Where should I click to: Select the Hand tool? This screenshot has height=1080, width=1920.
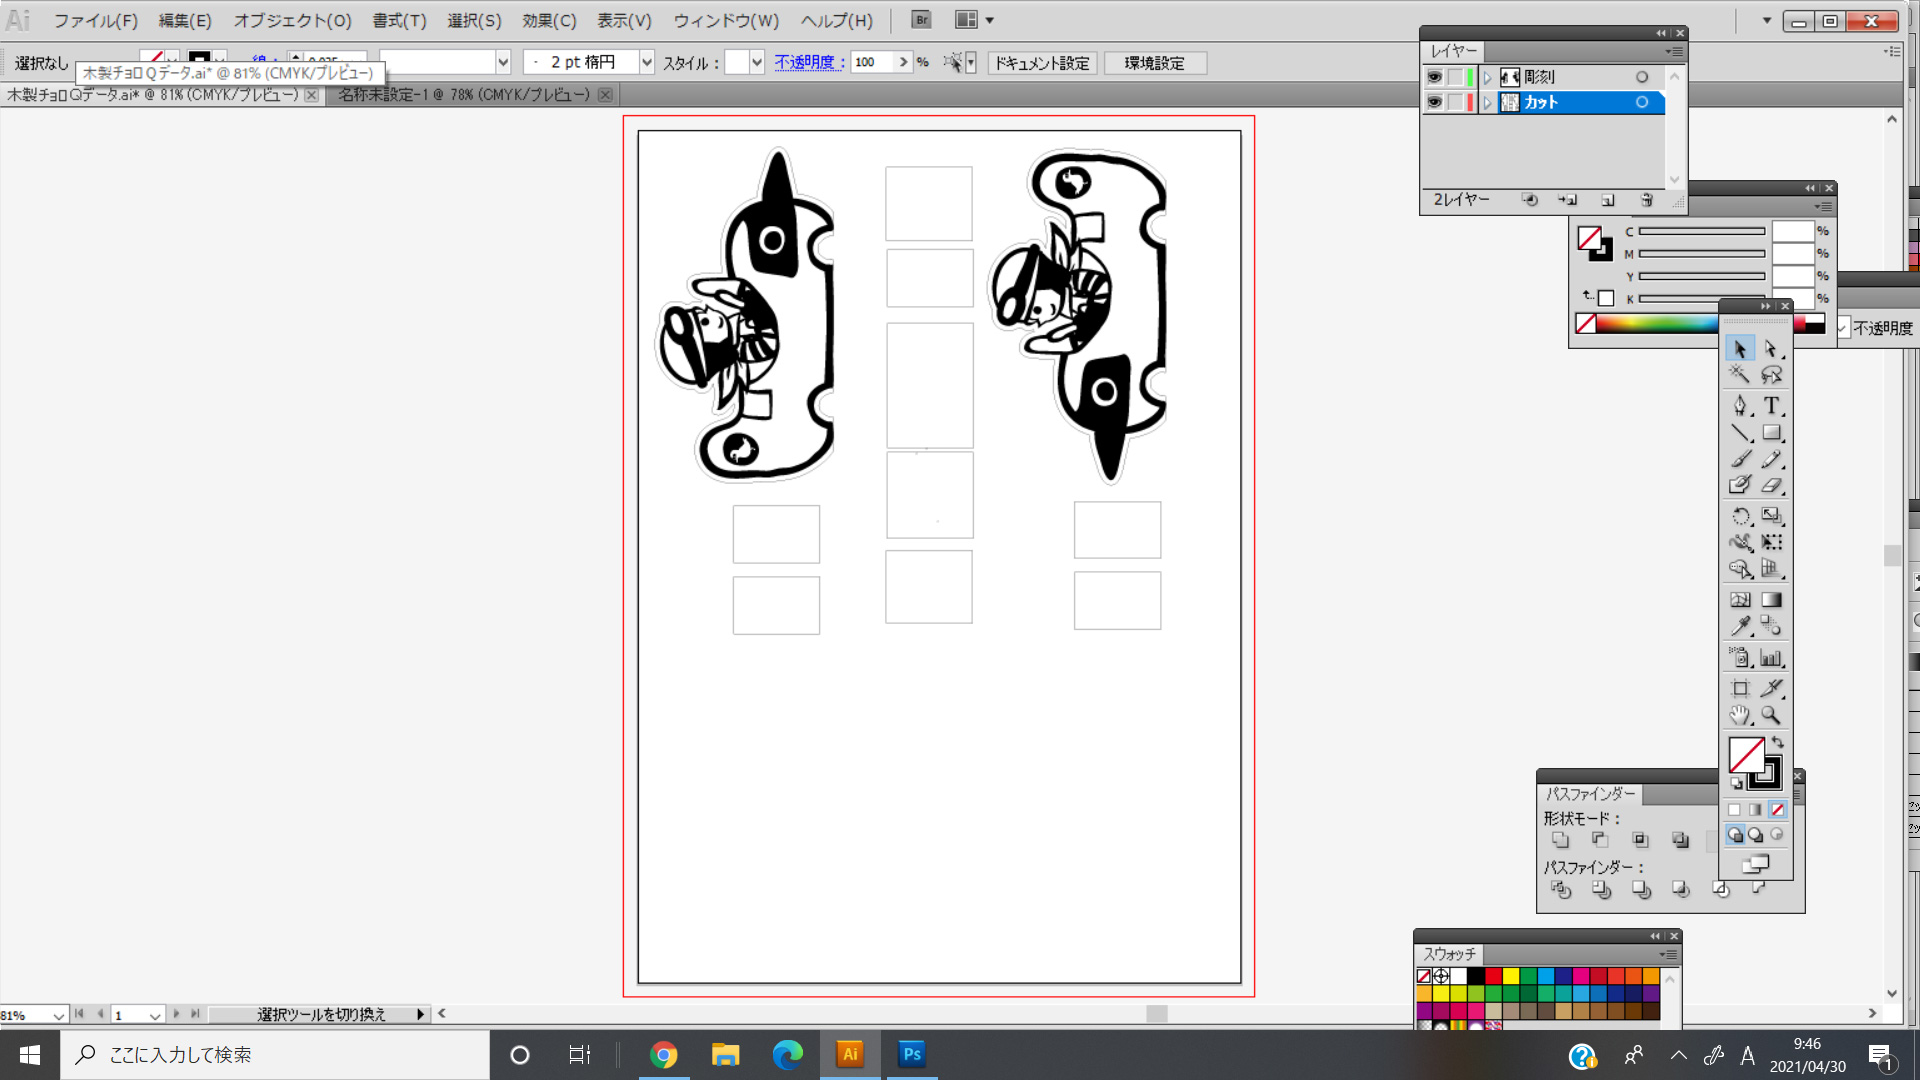point(1740,715)
